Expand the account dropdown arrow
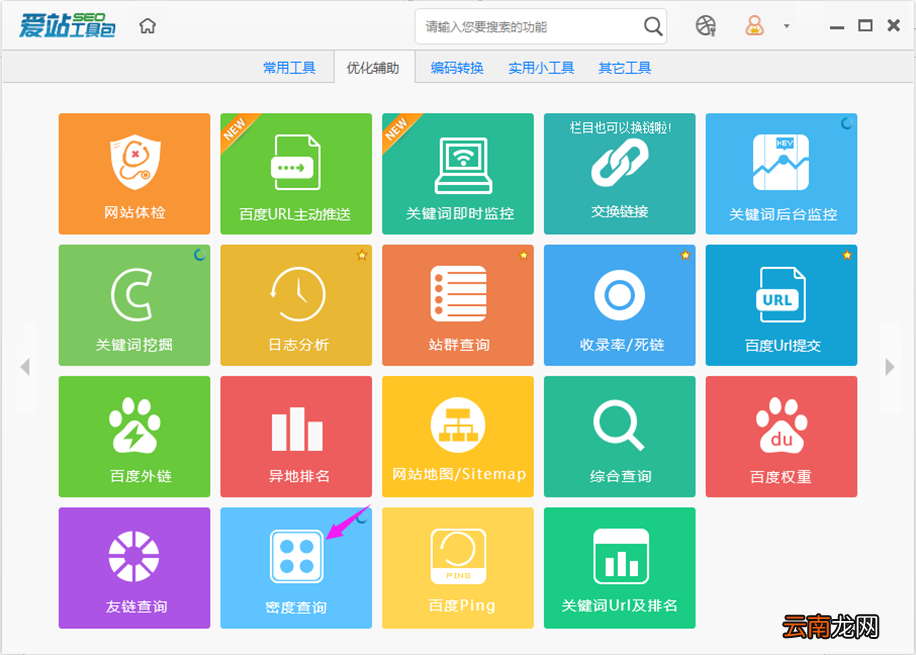The image size is (916, 655). click(786, 26)
